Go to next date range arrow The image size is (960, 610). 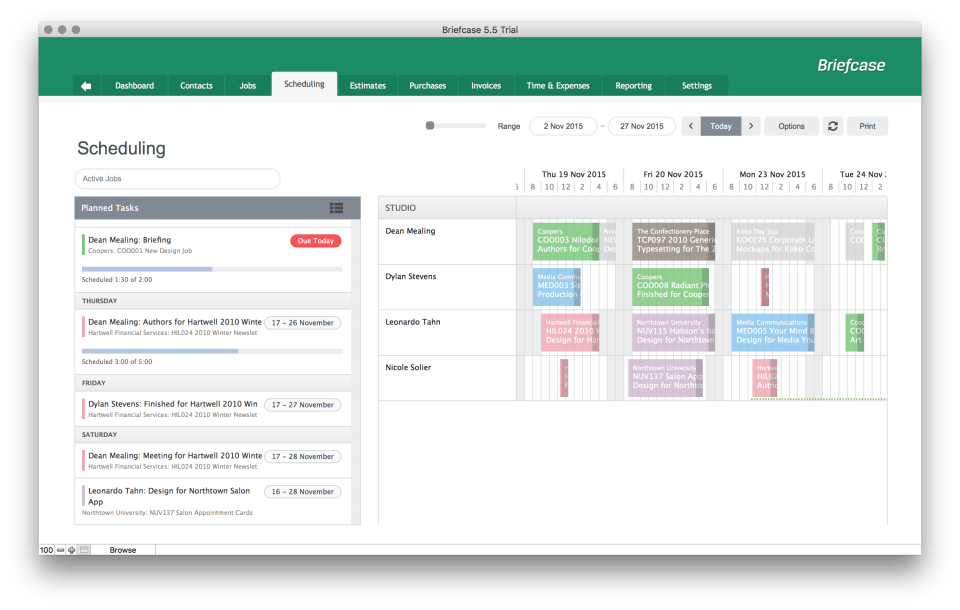click(x=751, y=126)
